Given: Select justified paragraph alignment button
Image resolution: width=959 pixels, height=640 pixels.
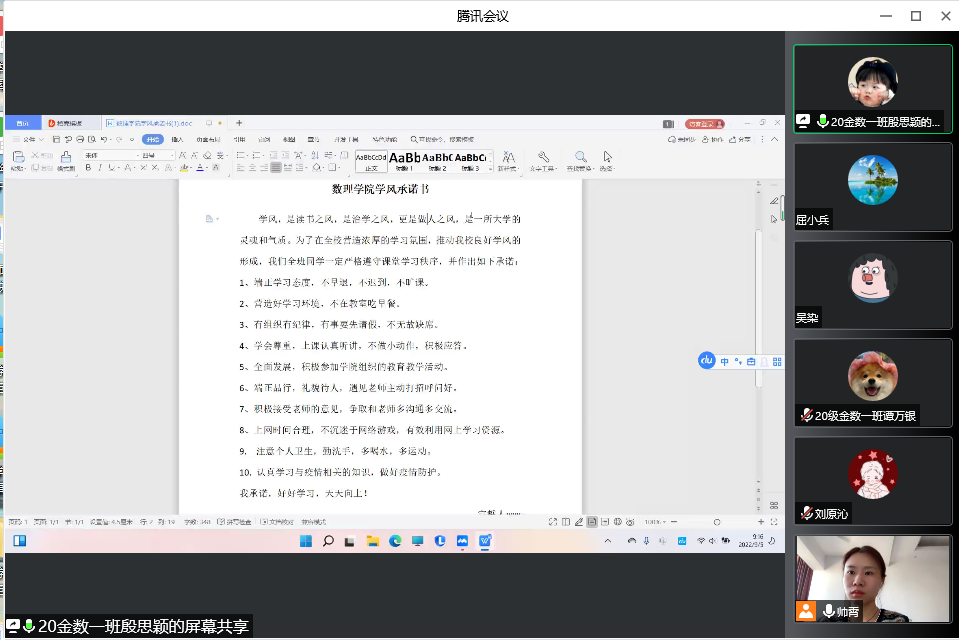Looking at the screenshot, I should [276, 168].
